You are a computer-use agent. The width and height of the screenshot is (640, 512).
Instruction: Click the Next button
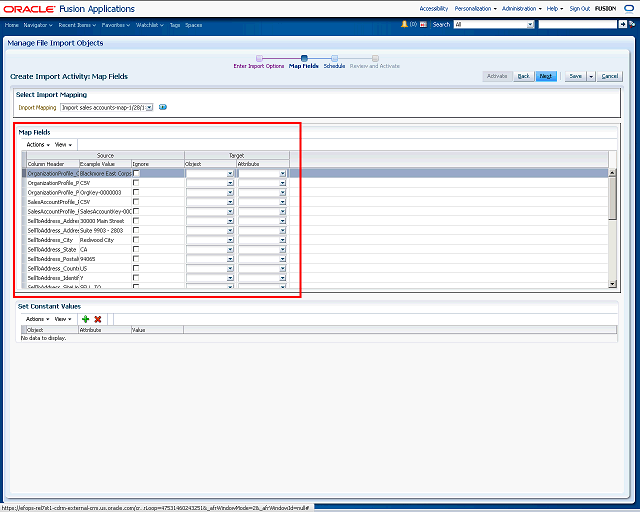coord(545,76)
